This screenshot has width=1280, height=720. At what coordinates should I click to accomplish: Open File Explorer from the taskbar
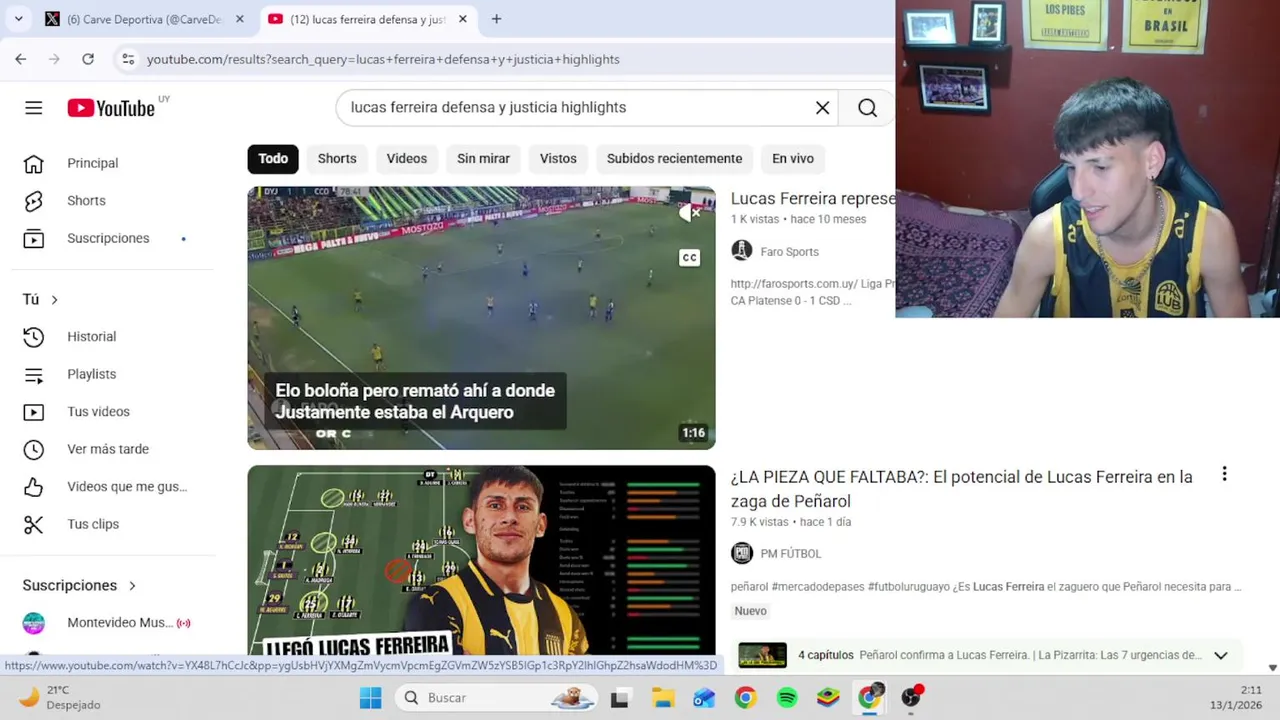click(x=663, y=698)
